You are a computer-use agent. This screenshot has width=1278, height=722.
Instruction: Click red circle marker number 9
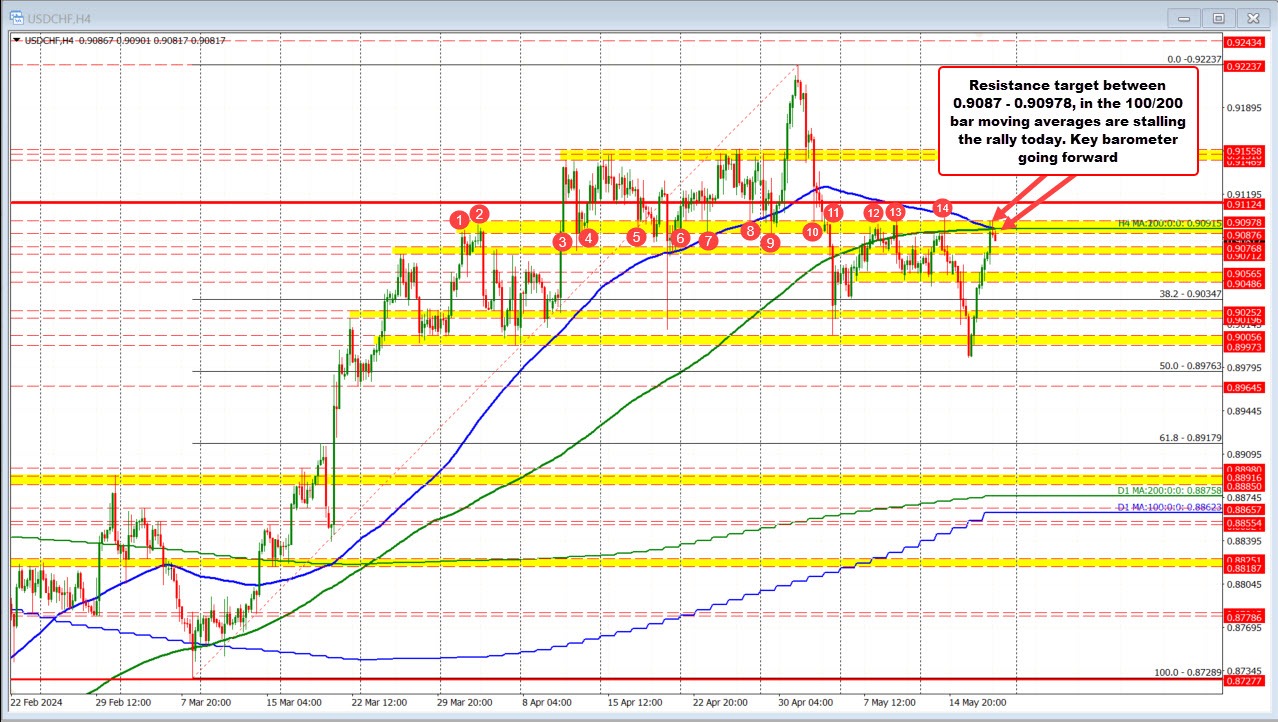[x=770, y=242]
